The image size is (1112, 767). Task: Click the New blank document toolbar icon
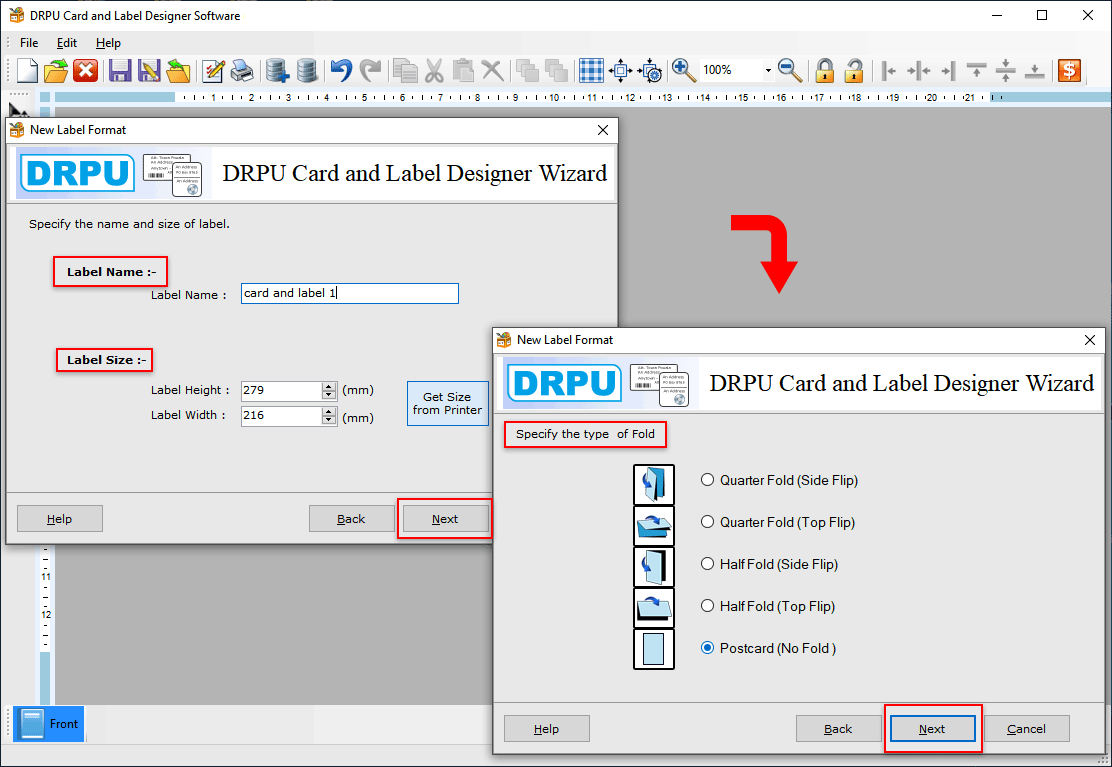coord(27,70)
